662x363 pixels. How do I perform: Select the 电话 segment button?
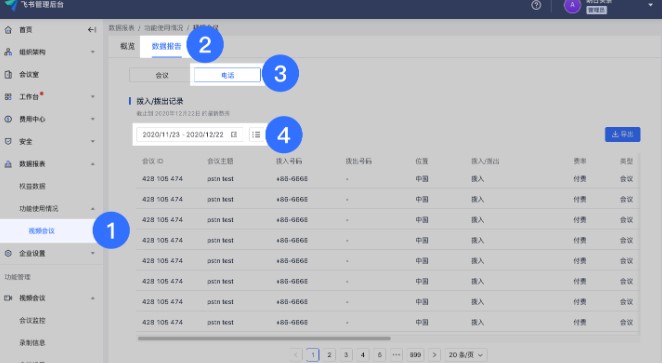227,76
